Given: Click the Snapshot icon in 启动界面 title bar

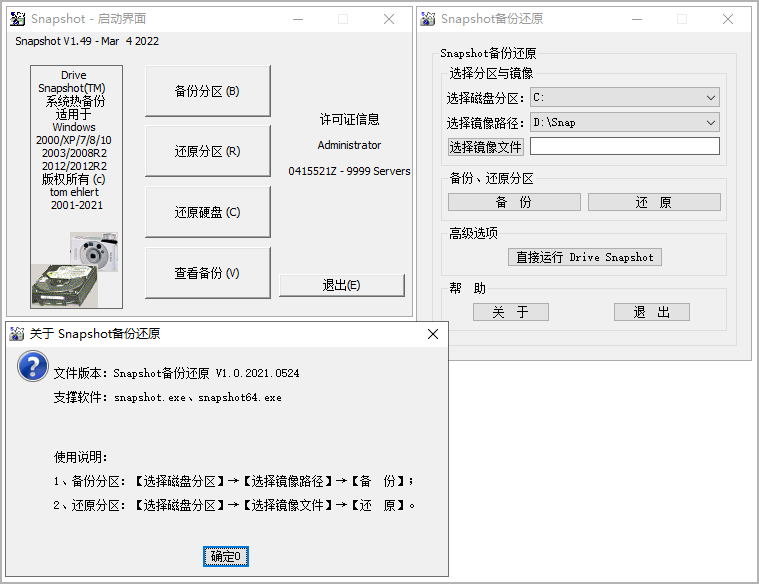Looking at the screenshot, I should pyautogui.click(x=17, y=18).
